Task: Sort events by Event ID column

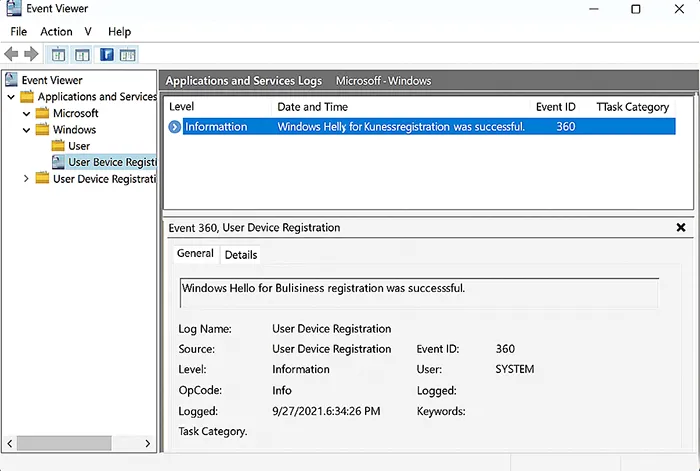Action: pyautogui.click(x=555, y=106)
